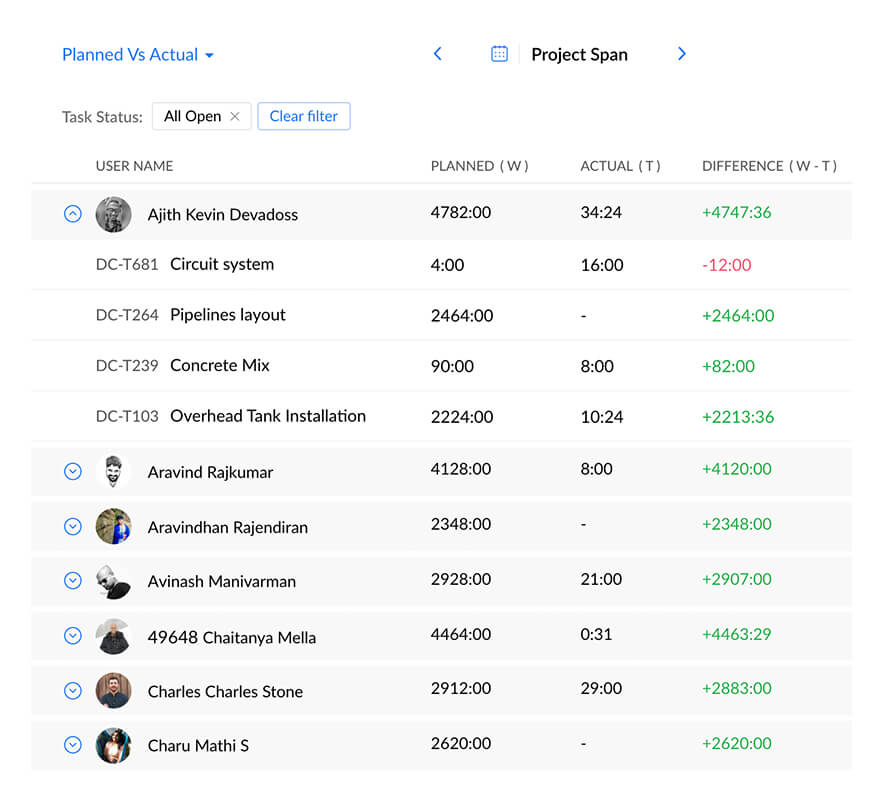Expand Aravind Rajkumar's row

[x=72, y=472]
